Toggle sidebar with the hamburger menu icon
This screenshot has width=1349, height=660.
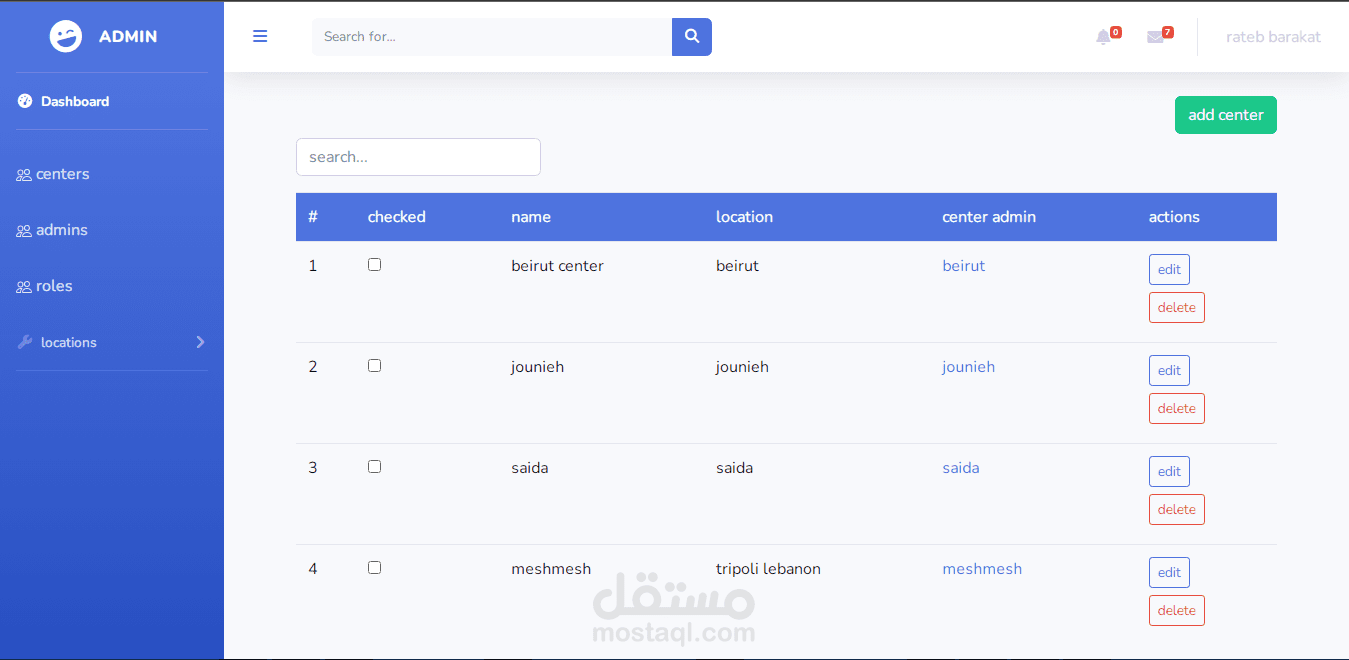click(x=260, y=36)
